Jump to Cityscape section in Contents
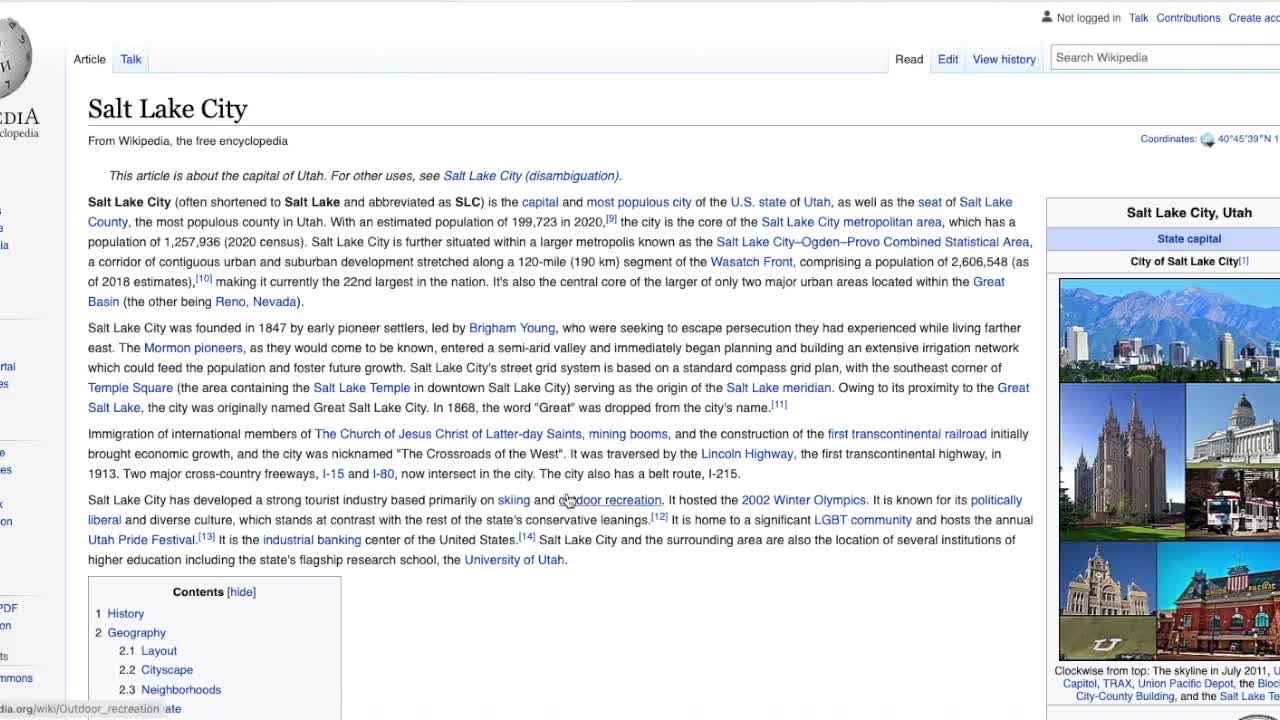Image resolution: width=1280 pixels, height=720 pixels. point(166,670)
